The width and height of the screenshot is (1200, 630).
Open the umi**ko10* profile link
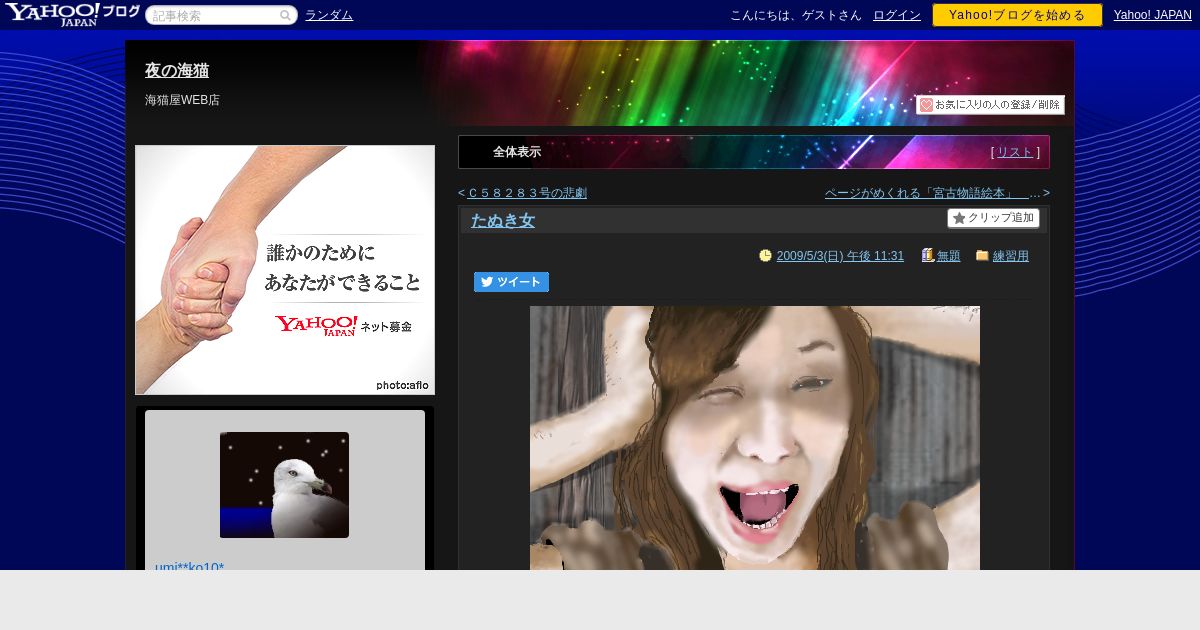point(189,566)
